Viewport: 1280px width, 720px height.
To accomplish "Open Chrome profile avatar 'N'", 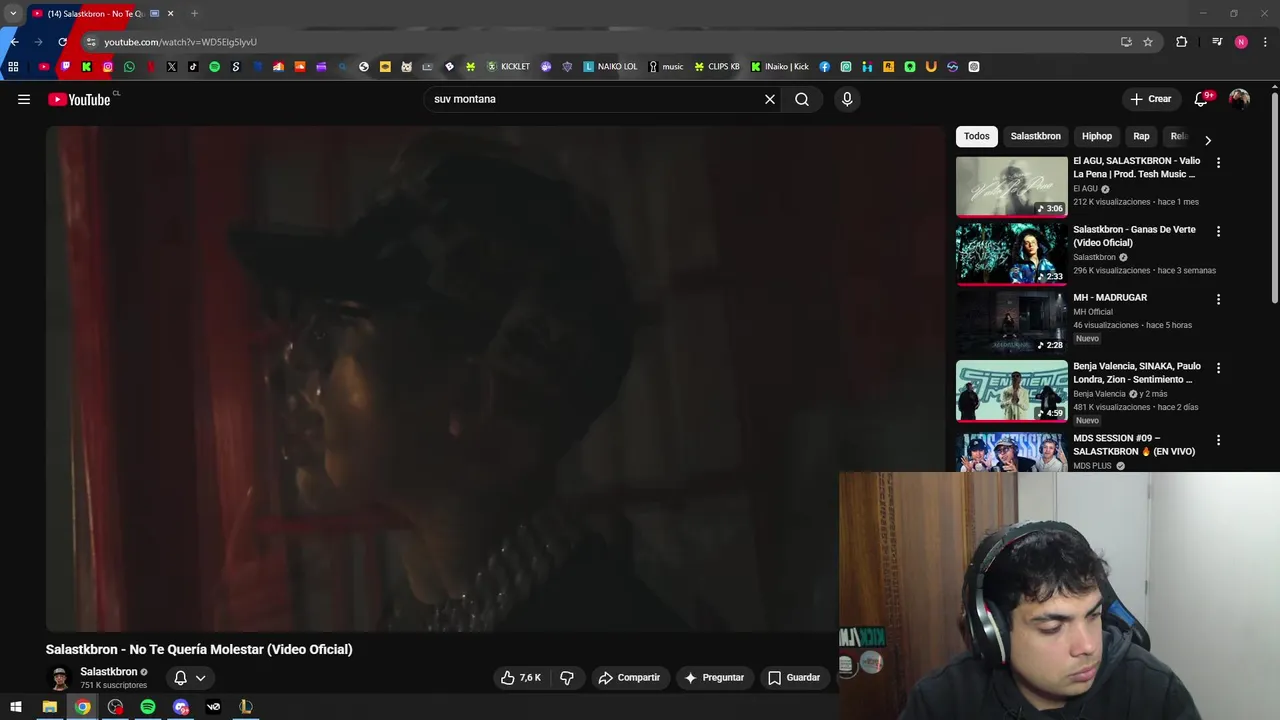I will tap(1241, 42).
